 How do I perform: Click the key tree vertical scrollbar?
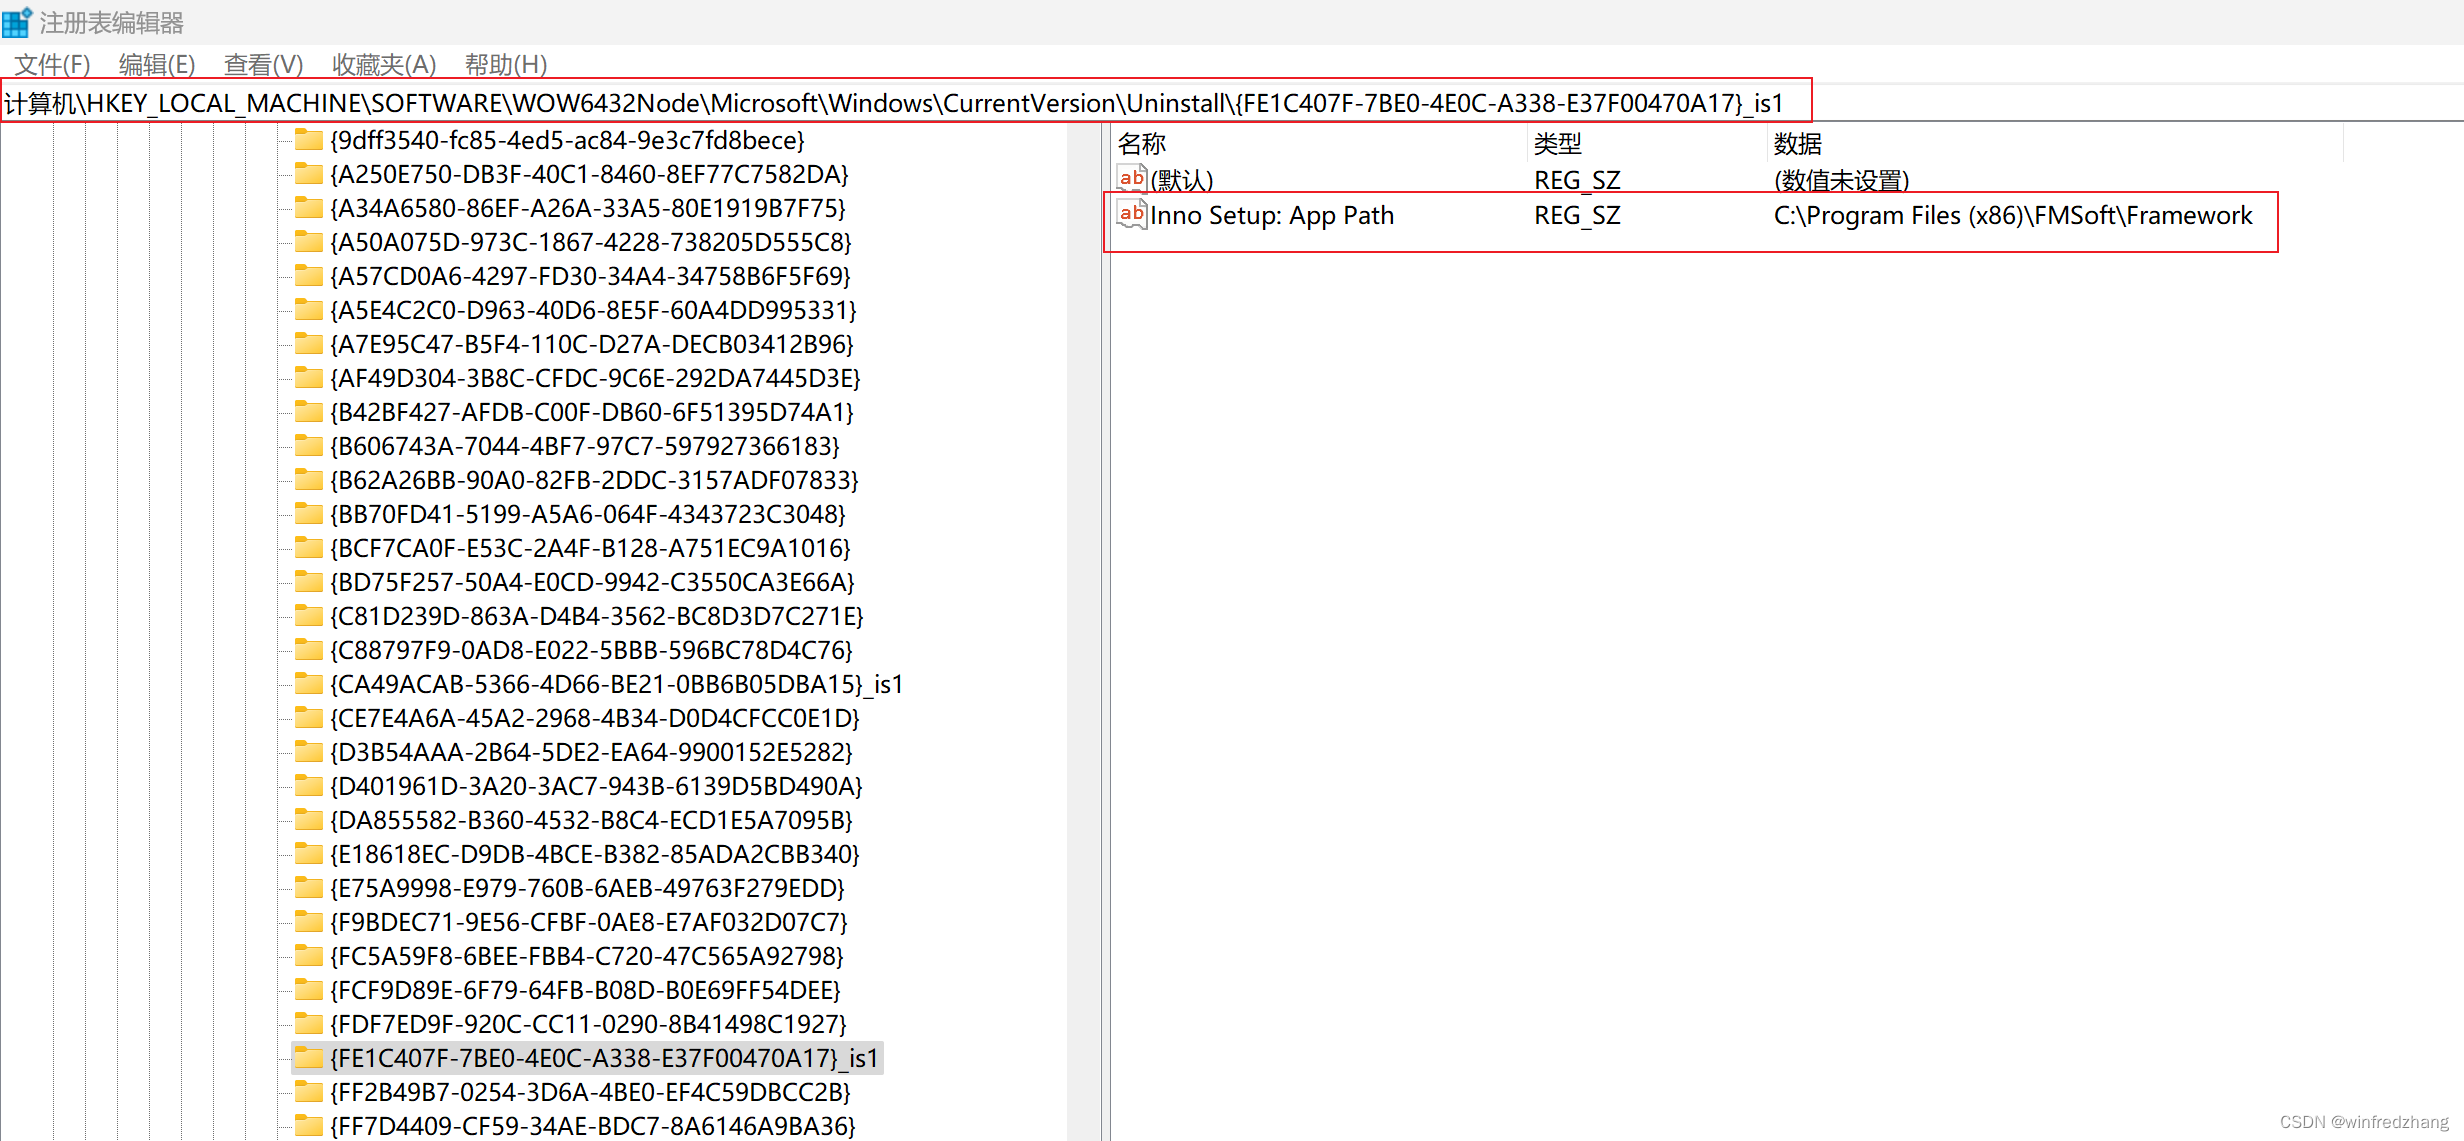coord(1084,632)
